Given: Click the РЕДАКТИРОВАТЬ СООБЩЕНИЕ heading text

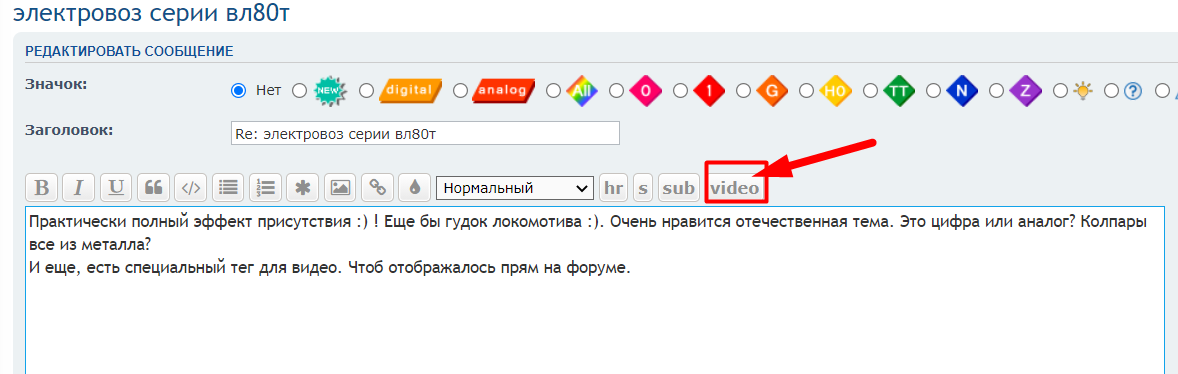Looking at the screenshot, I should tap(129, 52).
